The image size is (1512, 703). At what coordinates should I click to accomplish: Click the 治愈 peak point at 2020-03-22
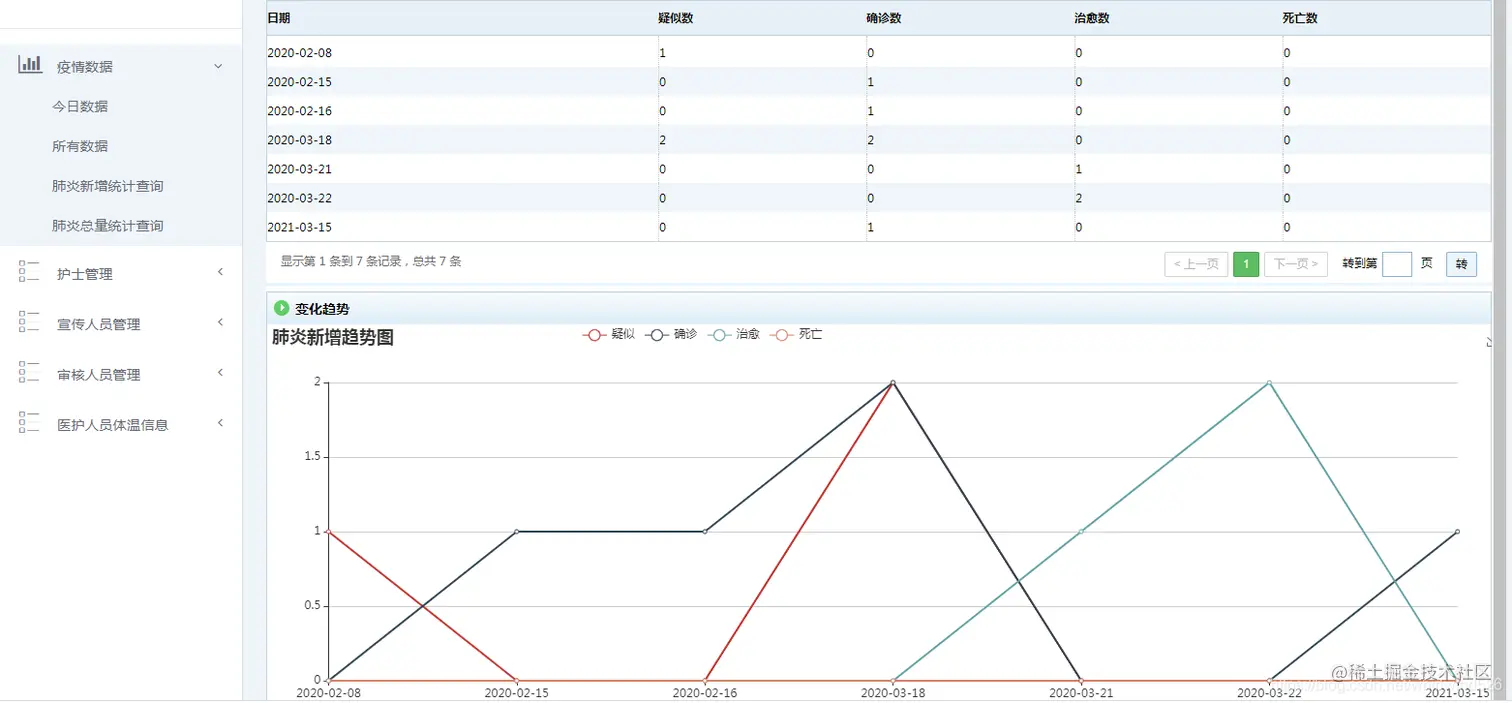tap(1269, 382)
